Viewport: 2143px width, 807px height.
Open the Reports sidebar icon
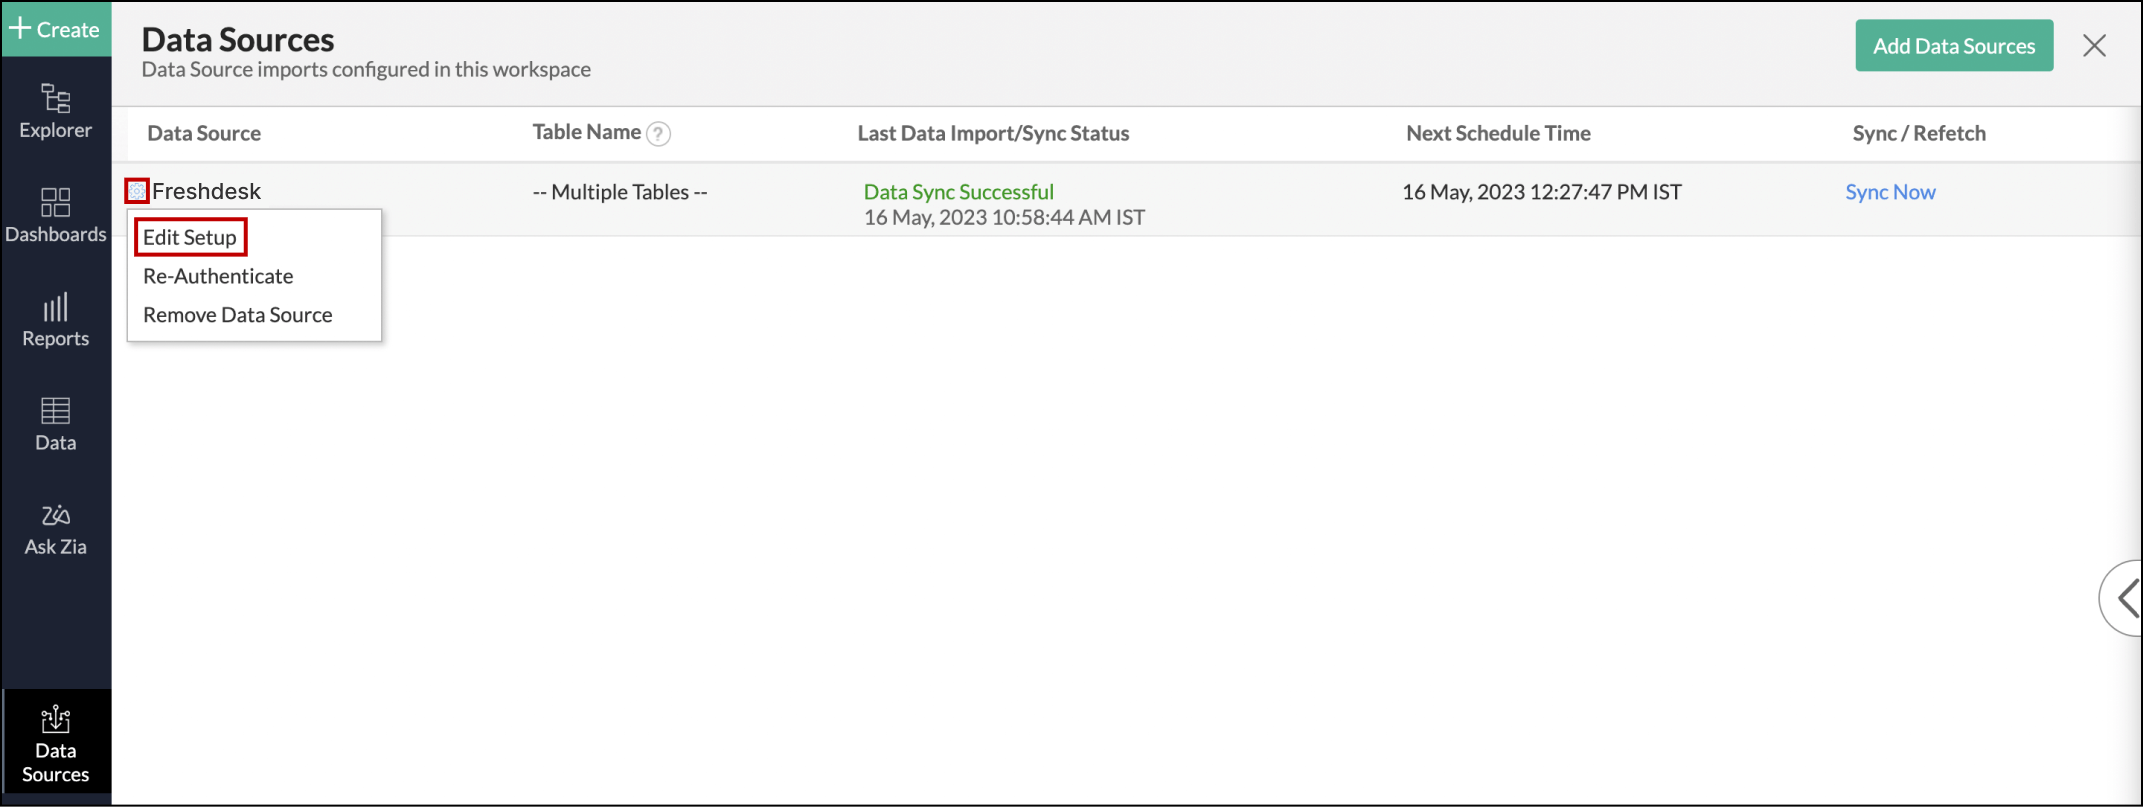point(55,319)
